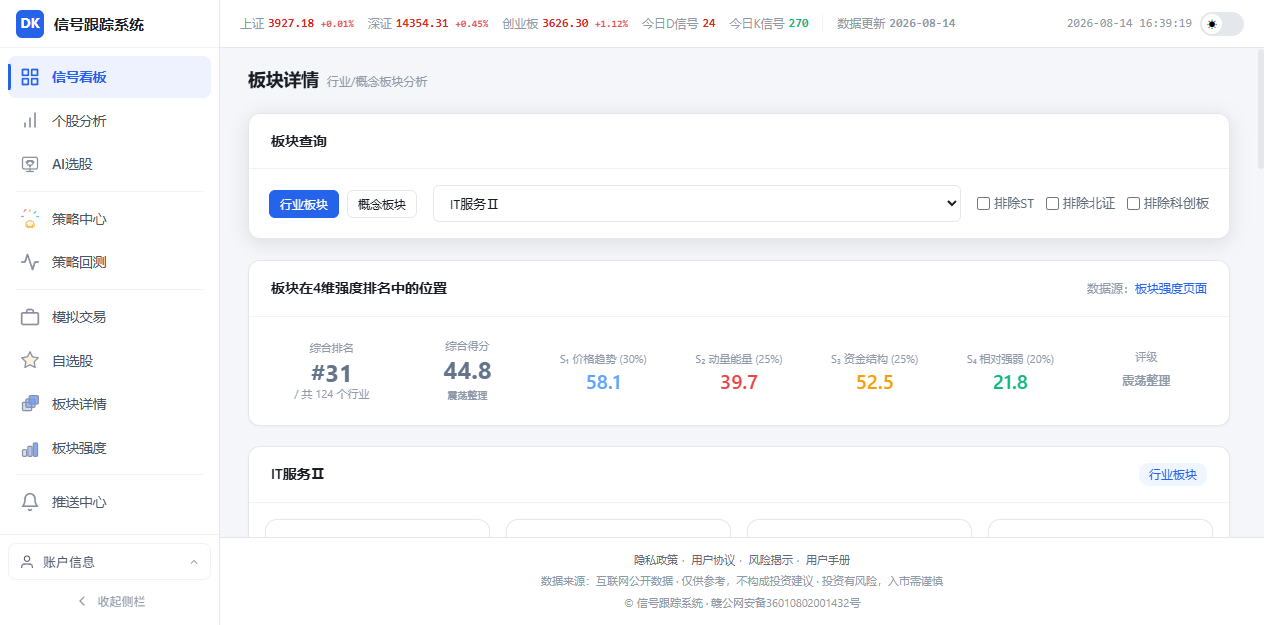Expand the 账户信息 chevron
Screen dimensions: 1264x625
click(x=194, y=562)
